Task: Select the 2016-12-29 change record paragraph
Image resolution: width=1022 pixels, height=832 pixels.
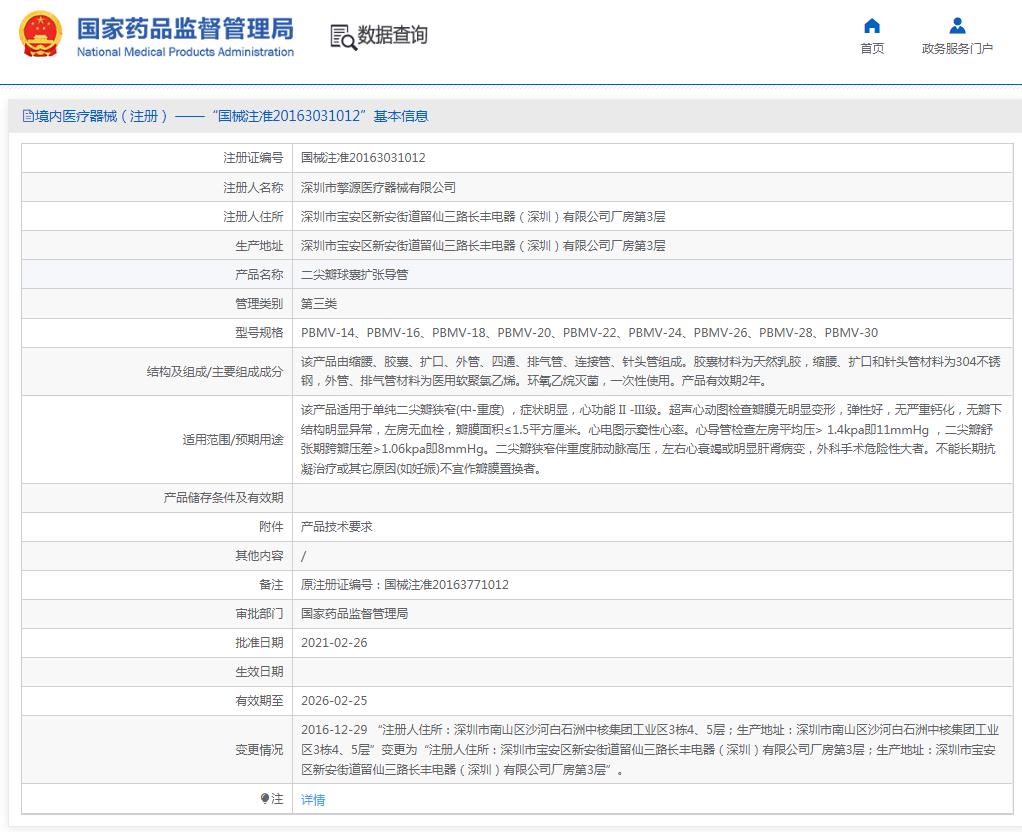Action: pyautogui.click(x=650, y=750)
